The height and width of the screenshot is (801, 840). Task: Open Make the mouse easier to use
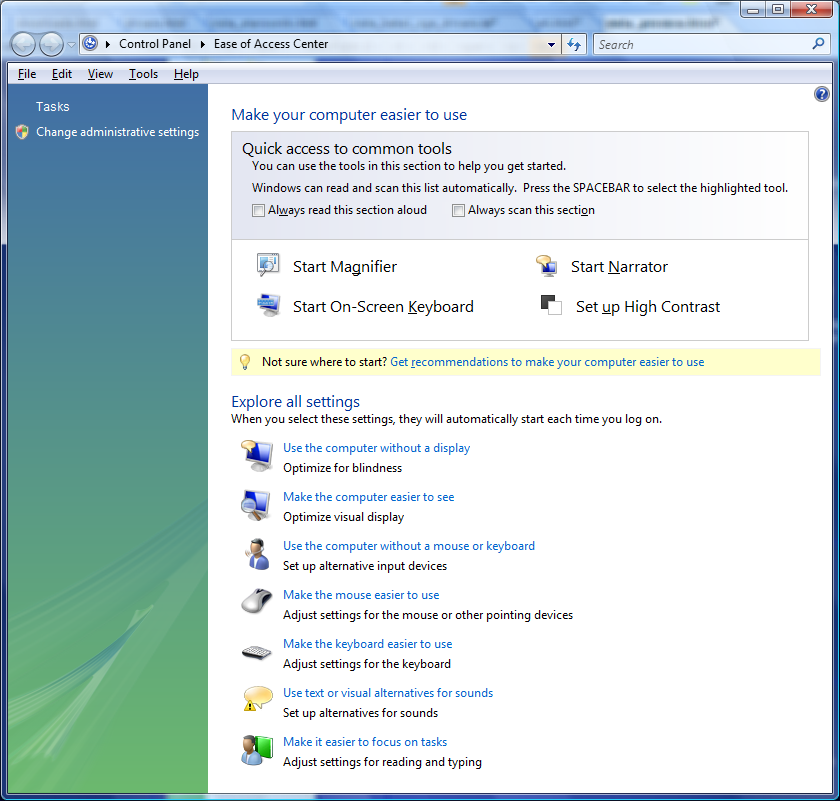click(x=361, y=595)
